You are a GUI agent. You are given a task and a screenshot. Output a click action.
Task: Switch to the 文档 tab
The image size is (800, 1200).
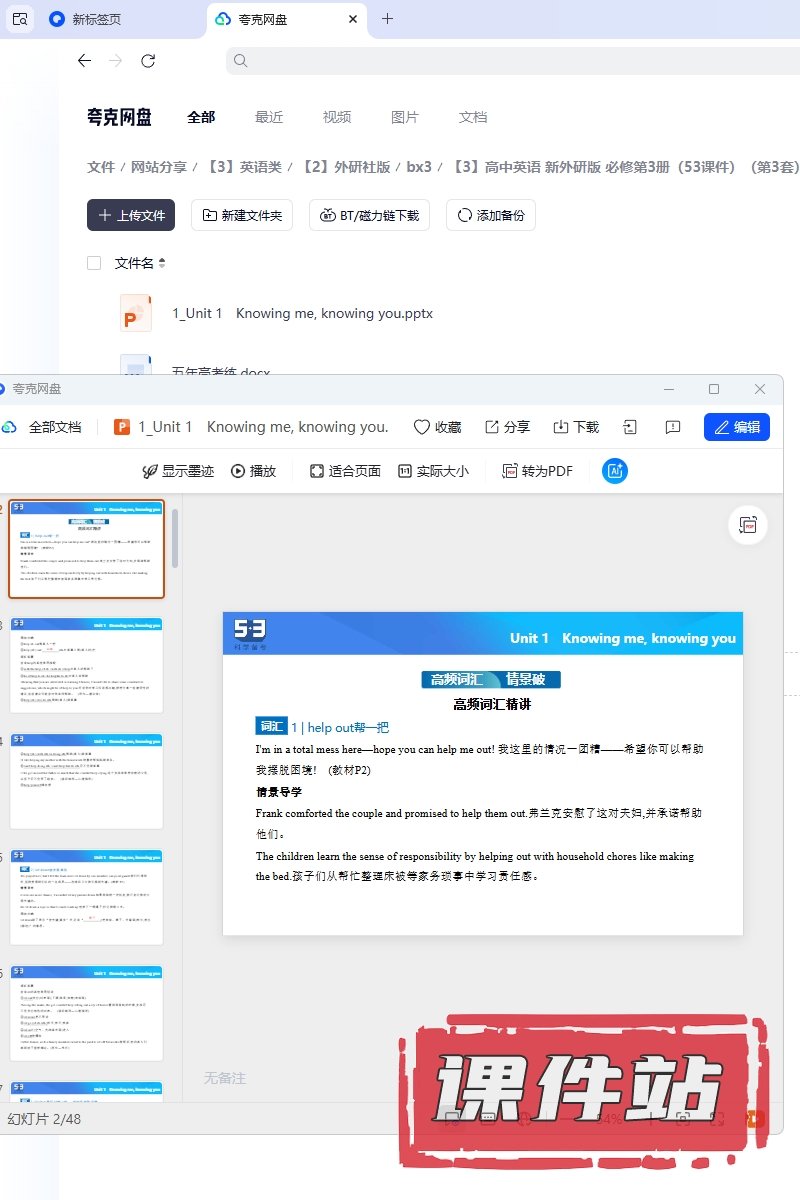[x=473, y=117]
